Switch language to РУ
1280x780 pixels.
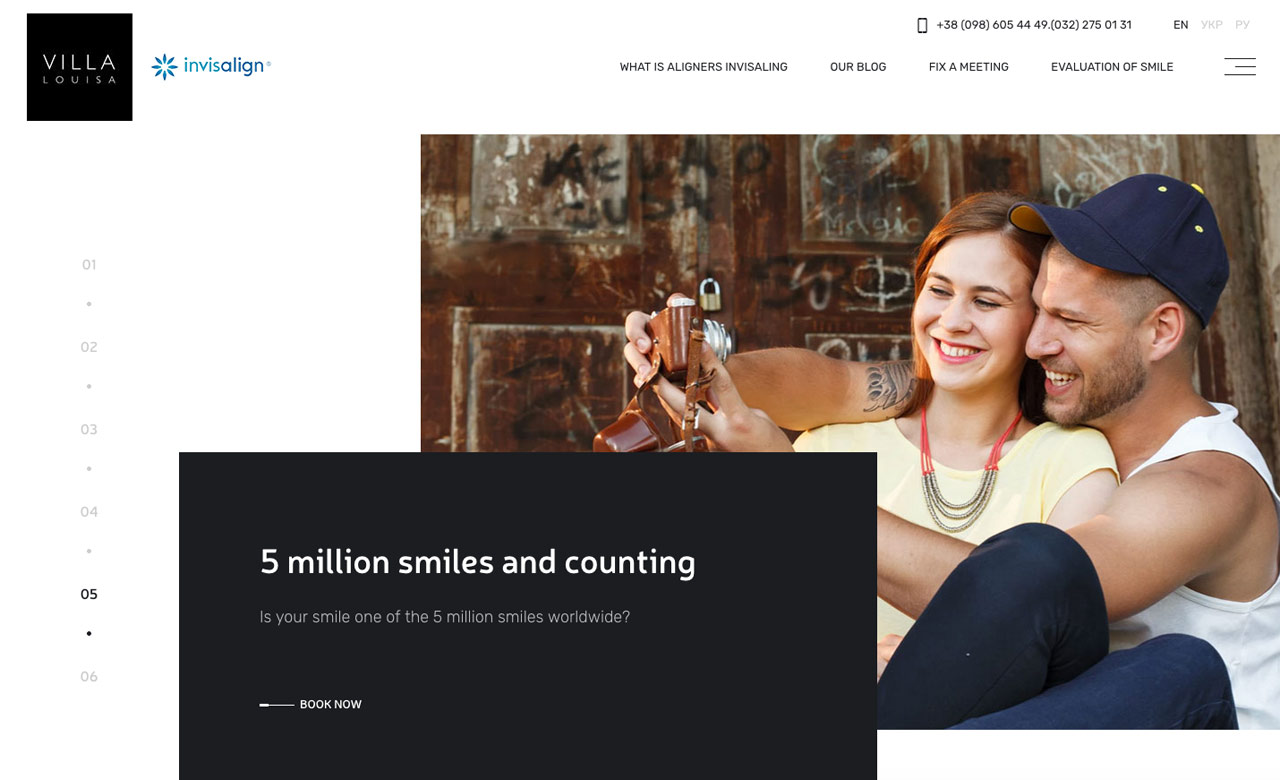1242,25
